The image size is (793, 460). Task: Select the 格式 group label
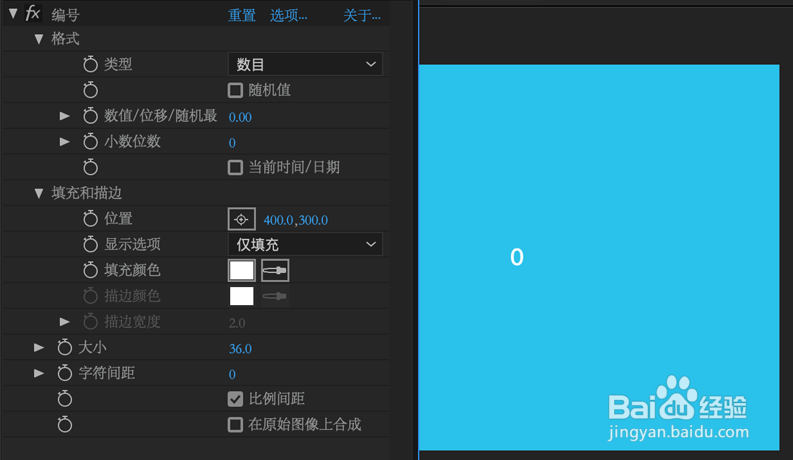tap(65, 39)
